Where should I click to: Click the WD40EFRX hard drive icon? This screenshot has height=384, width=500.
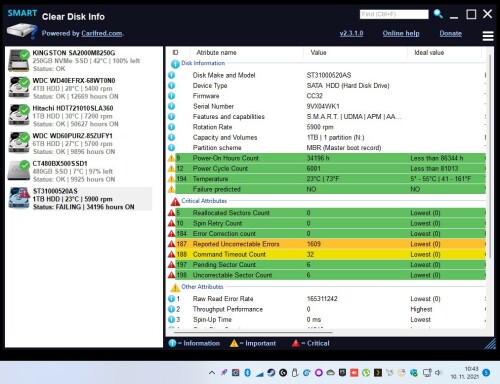click(19, 88)
